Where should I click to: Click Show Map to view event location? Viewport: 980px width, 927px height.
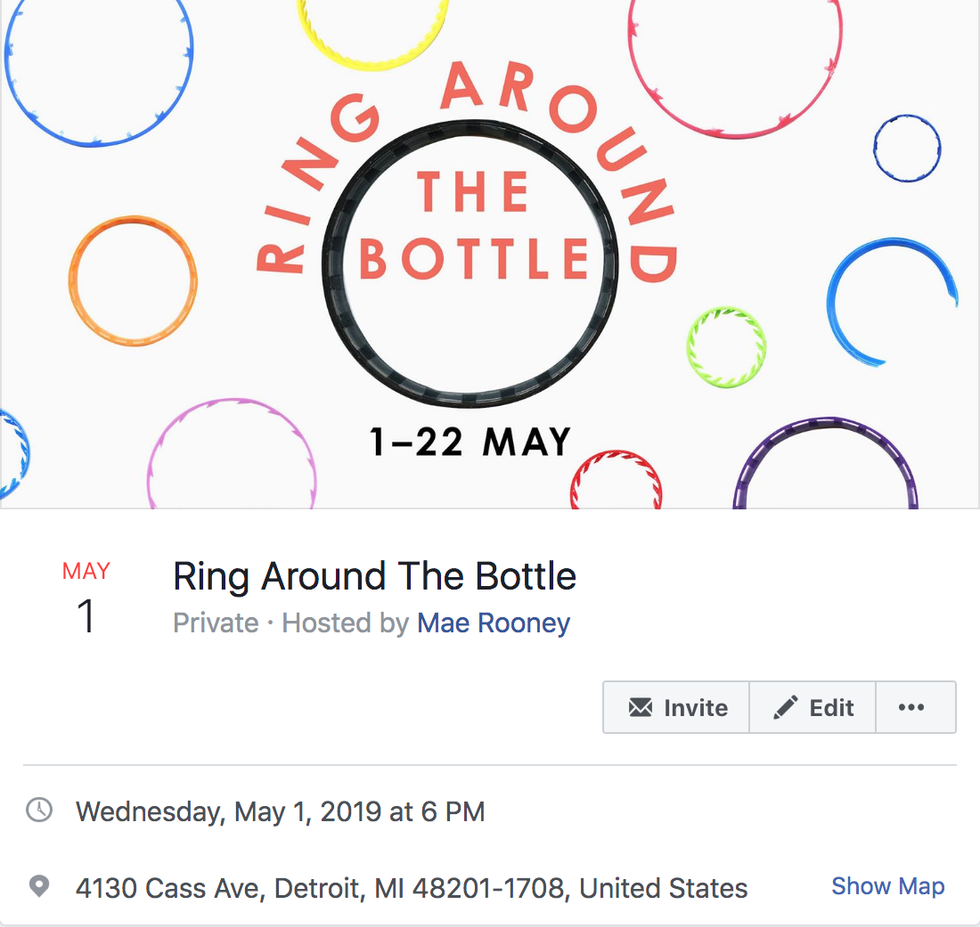pos(888,886)
